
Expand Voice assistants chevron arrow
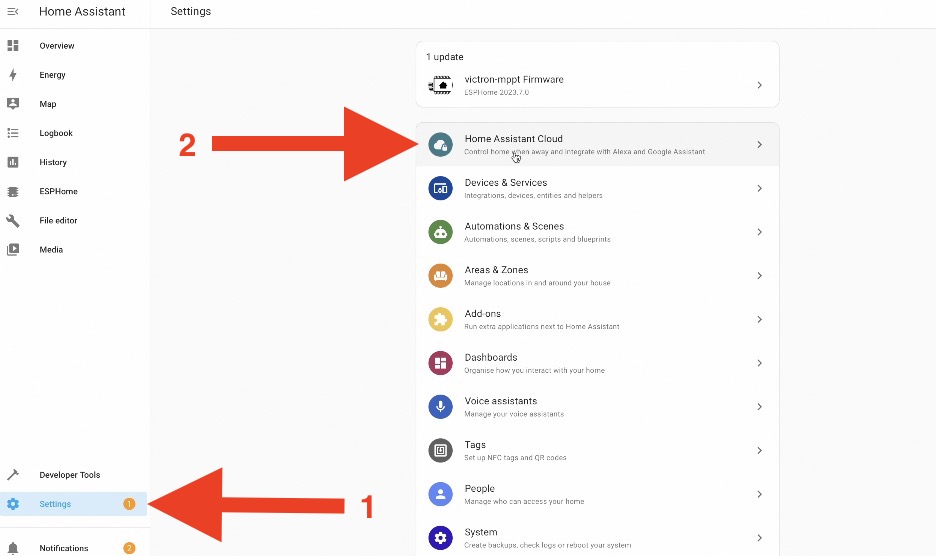[x=759, y=407]
